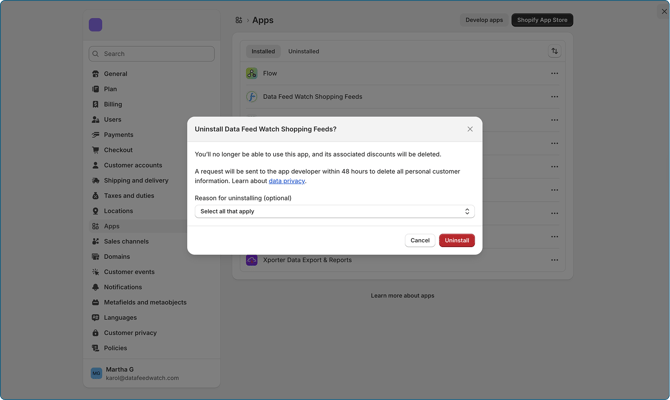
Task: Expand the Reason for uninstalling dropdown
Action: 335,211
